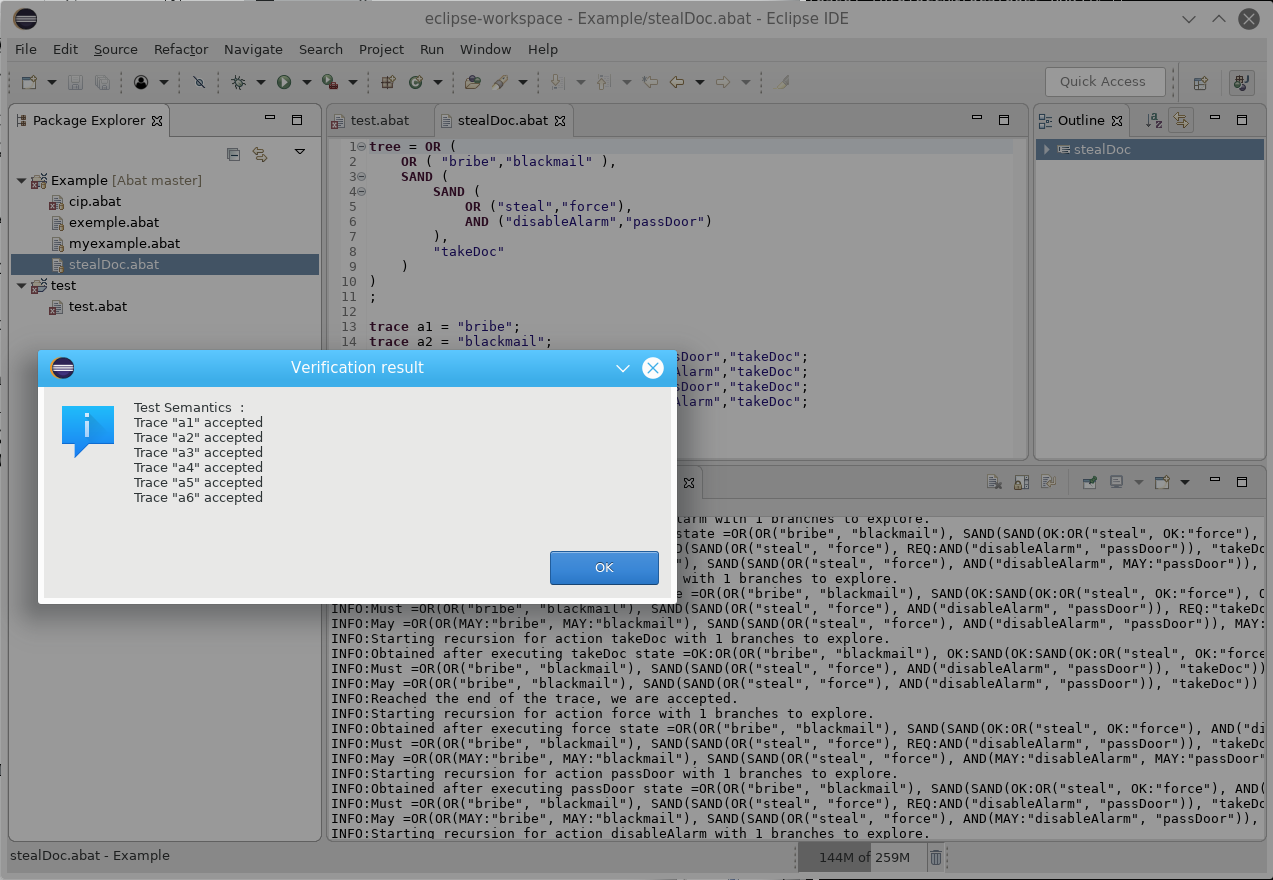This screenshot has height=880, width=1273.
Task: Close the Verification result dialog
Action: pos(653,368)
